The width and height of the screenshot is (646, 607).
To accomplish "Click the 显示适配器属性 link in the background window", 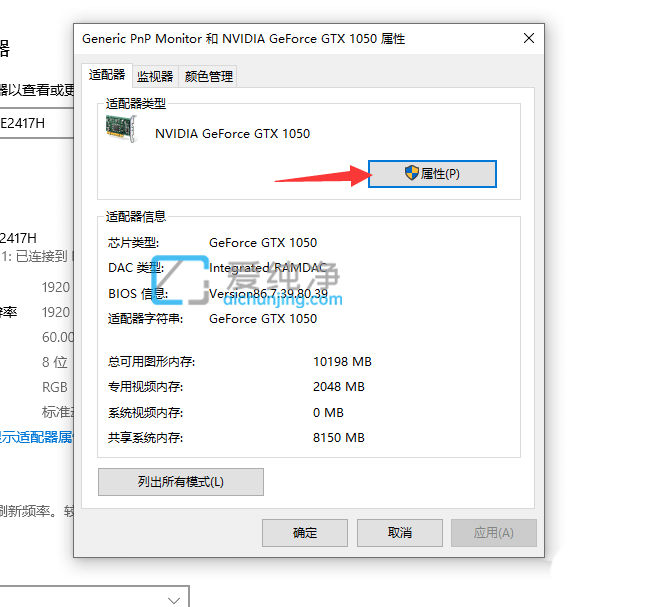I will coord(36,437).
